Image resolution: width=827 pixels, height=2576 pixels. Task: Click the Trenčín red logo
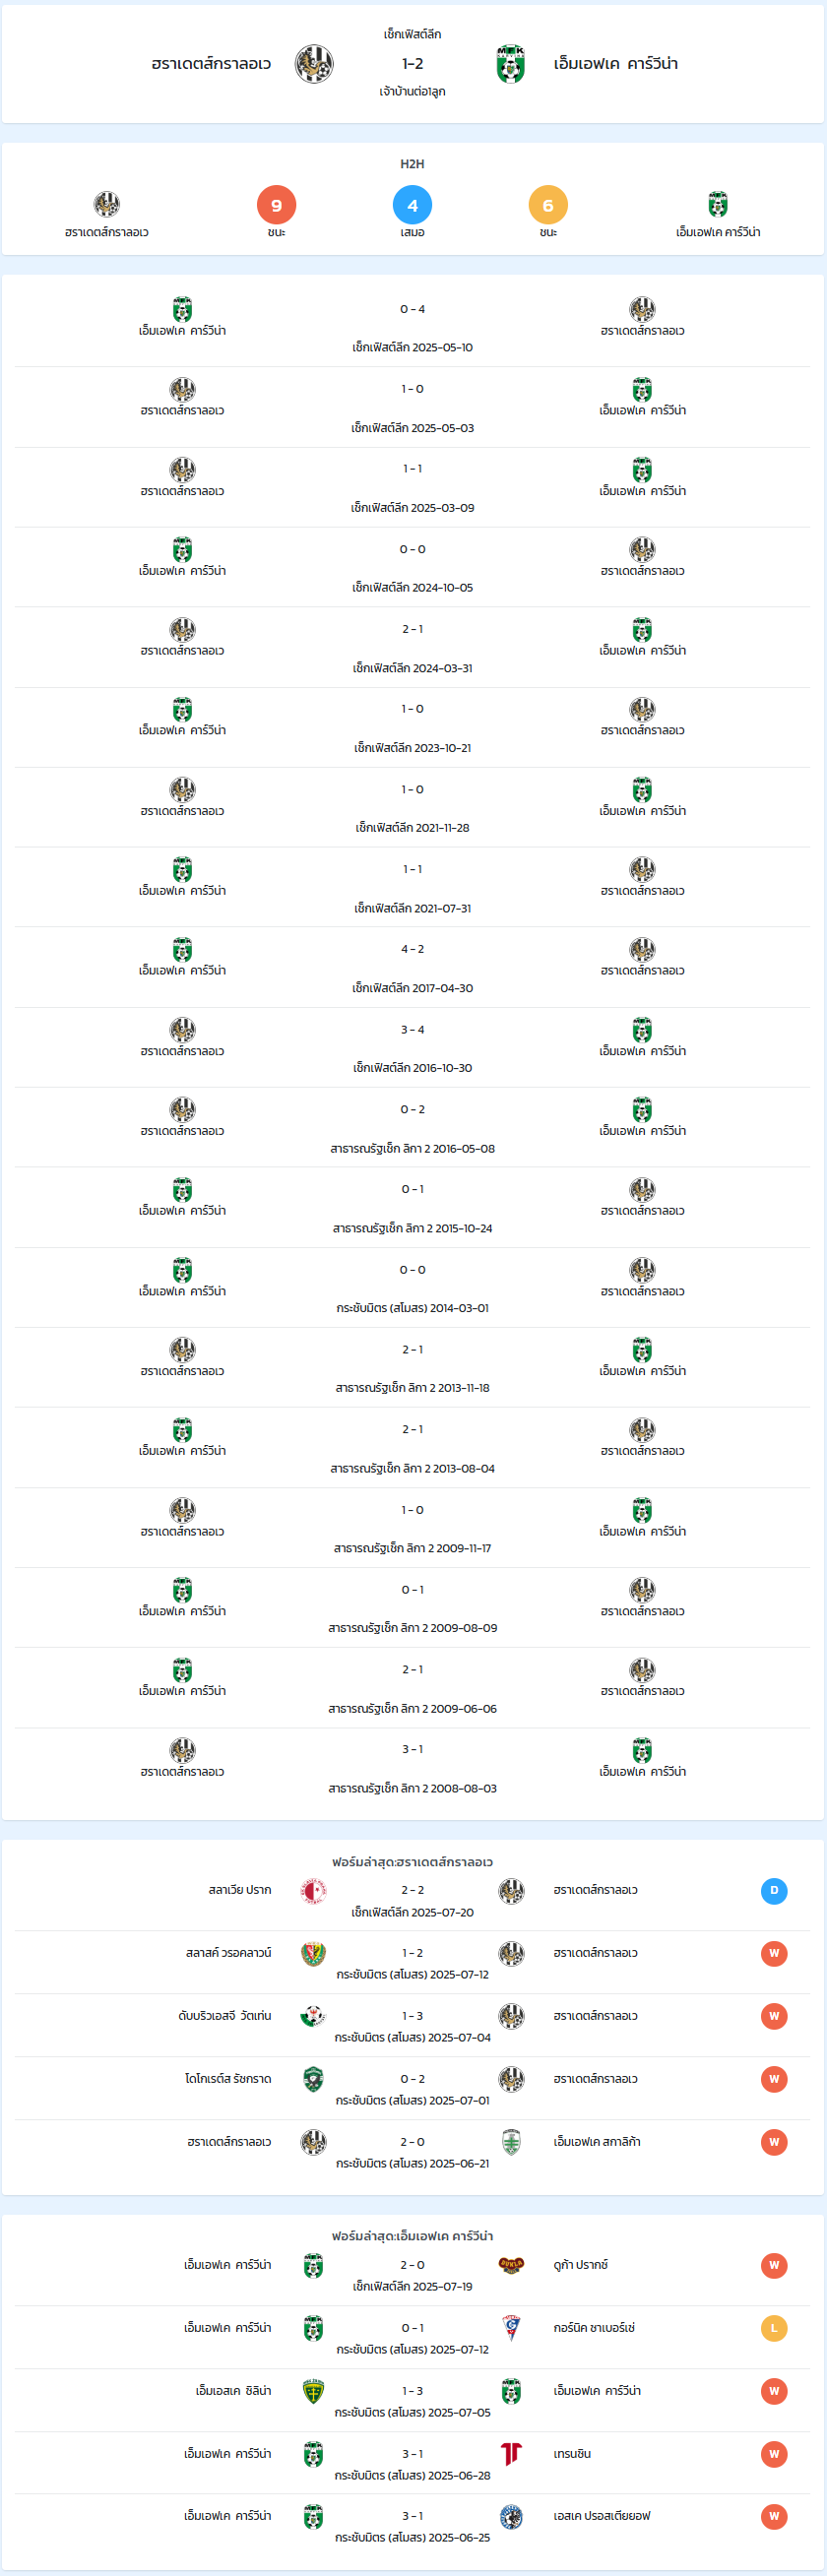tap(511, 2454)
